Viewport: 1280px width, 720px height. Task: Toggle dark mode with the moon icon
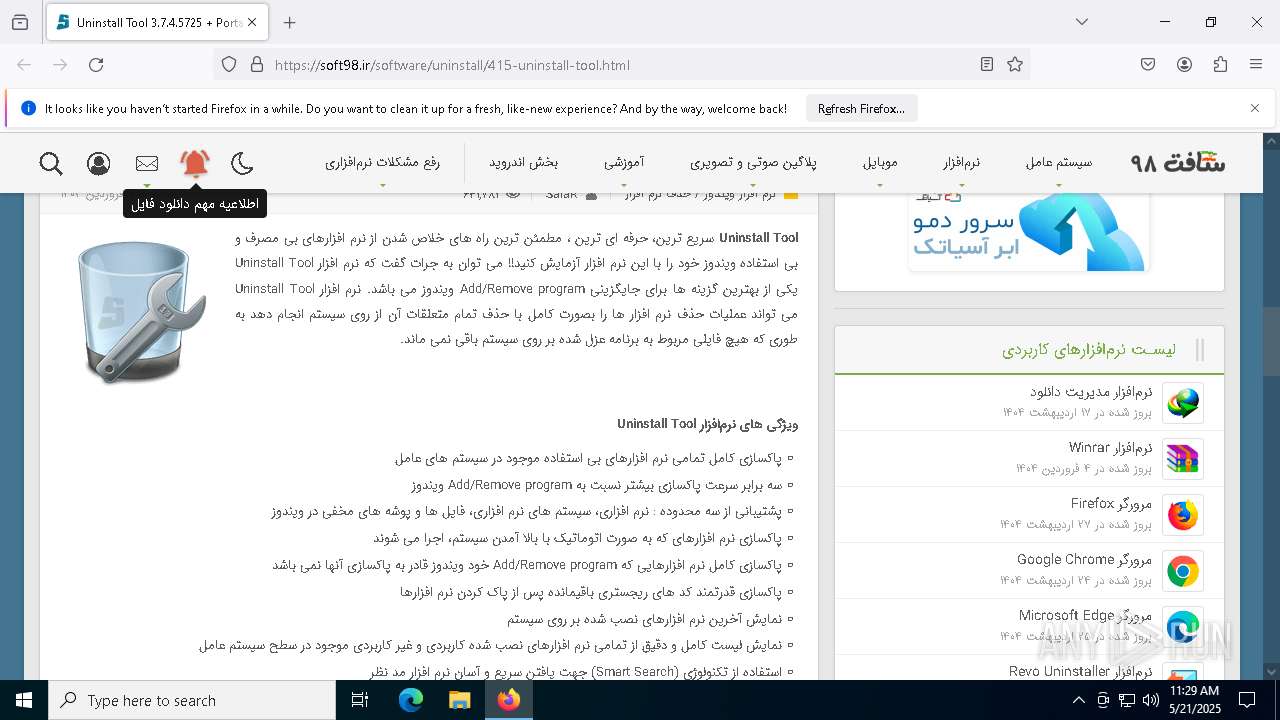[x=242, y=163]
